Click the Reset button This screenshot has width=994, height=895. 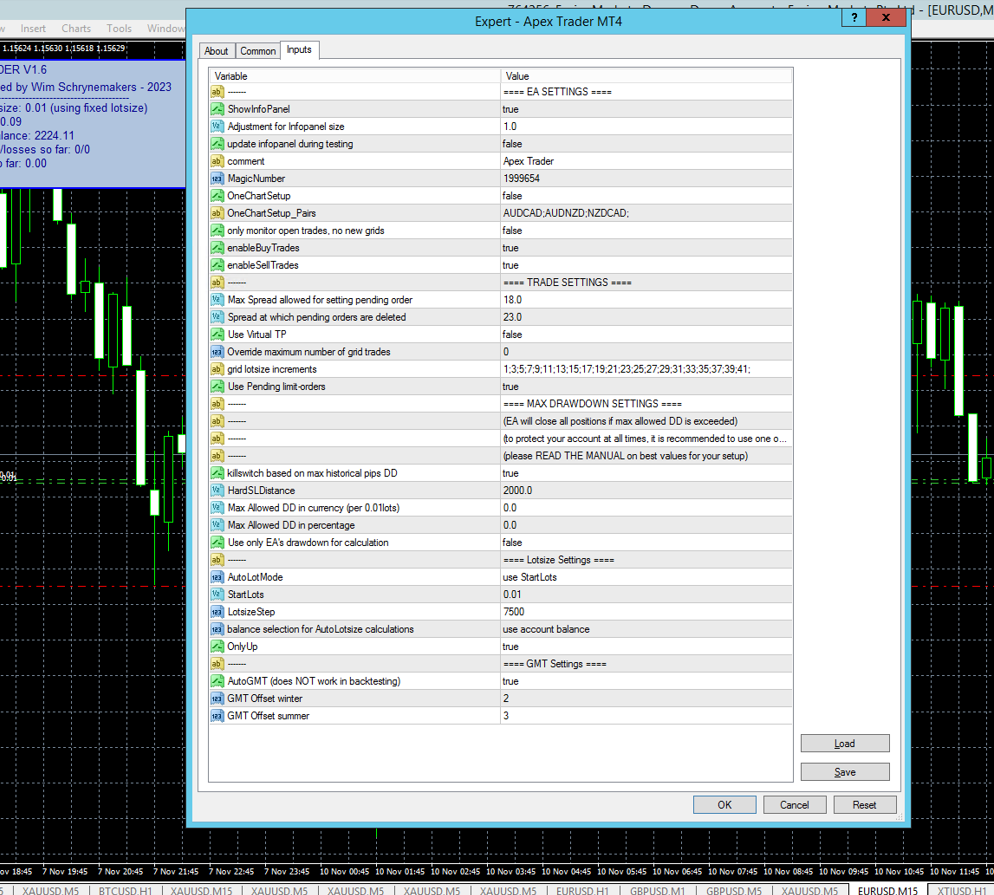(x=864, y=805)
